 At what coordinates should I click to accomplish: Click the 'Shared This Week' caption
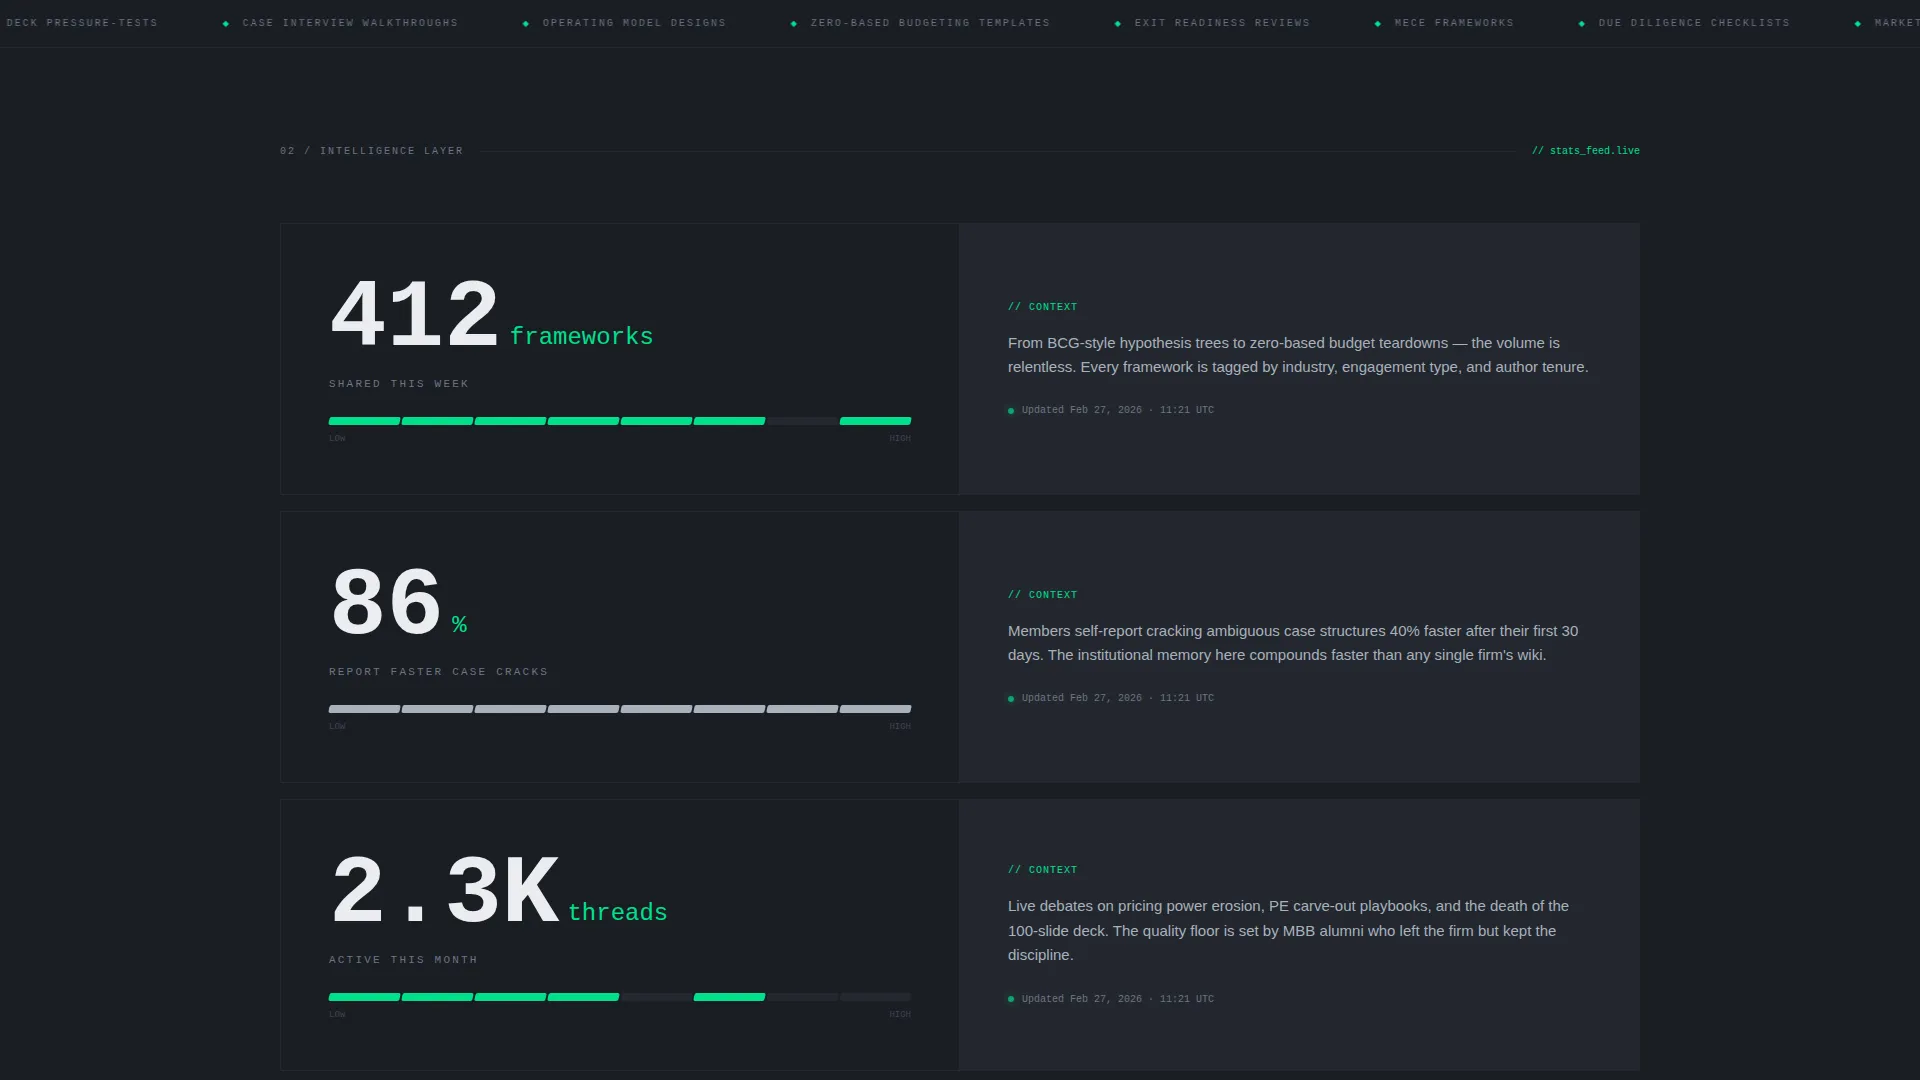point(399,384)
